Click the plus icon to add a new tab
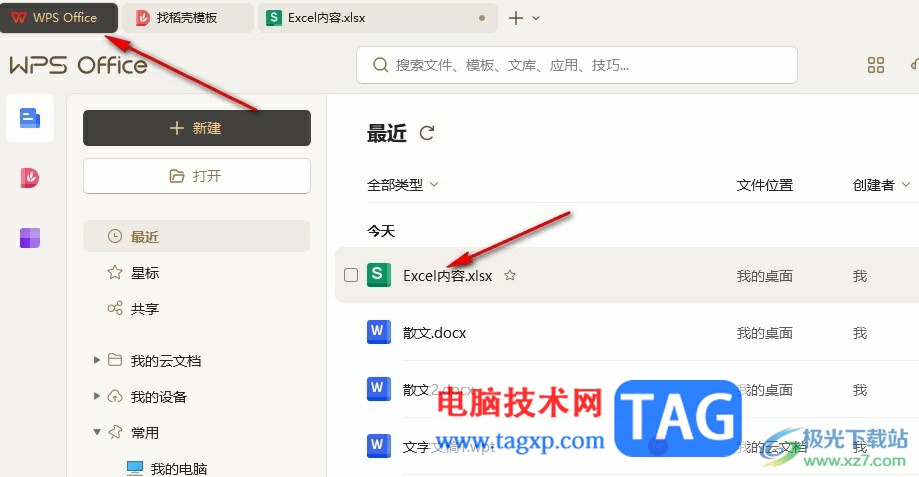Screen dimensions: 919x477 click(516, 18)
